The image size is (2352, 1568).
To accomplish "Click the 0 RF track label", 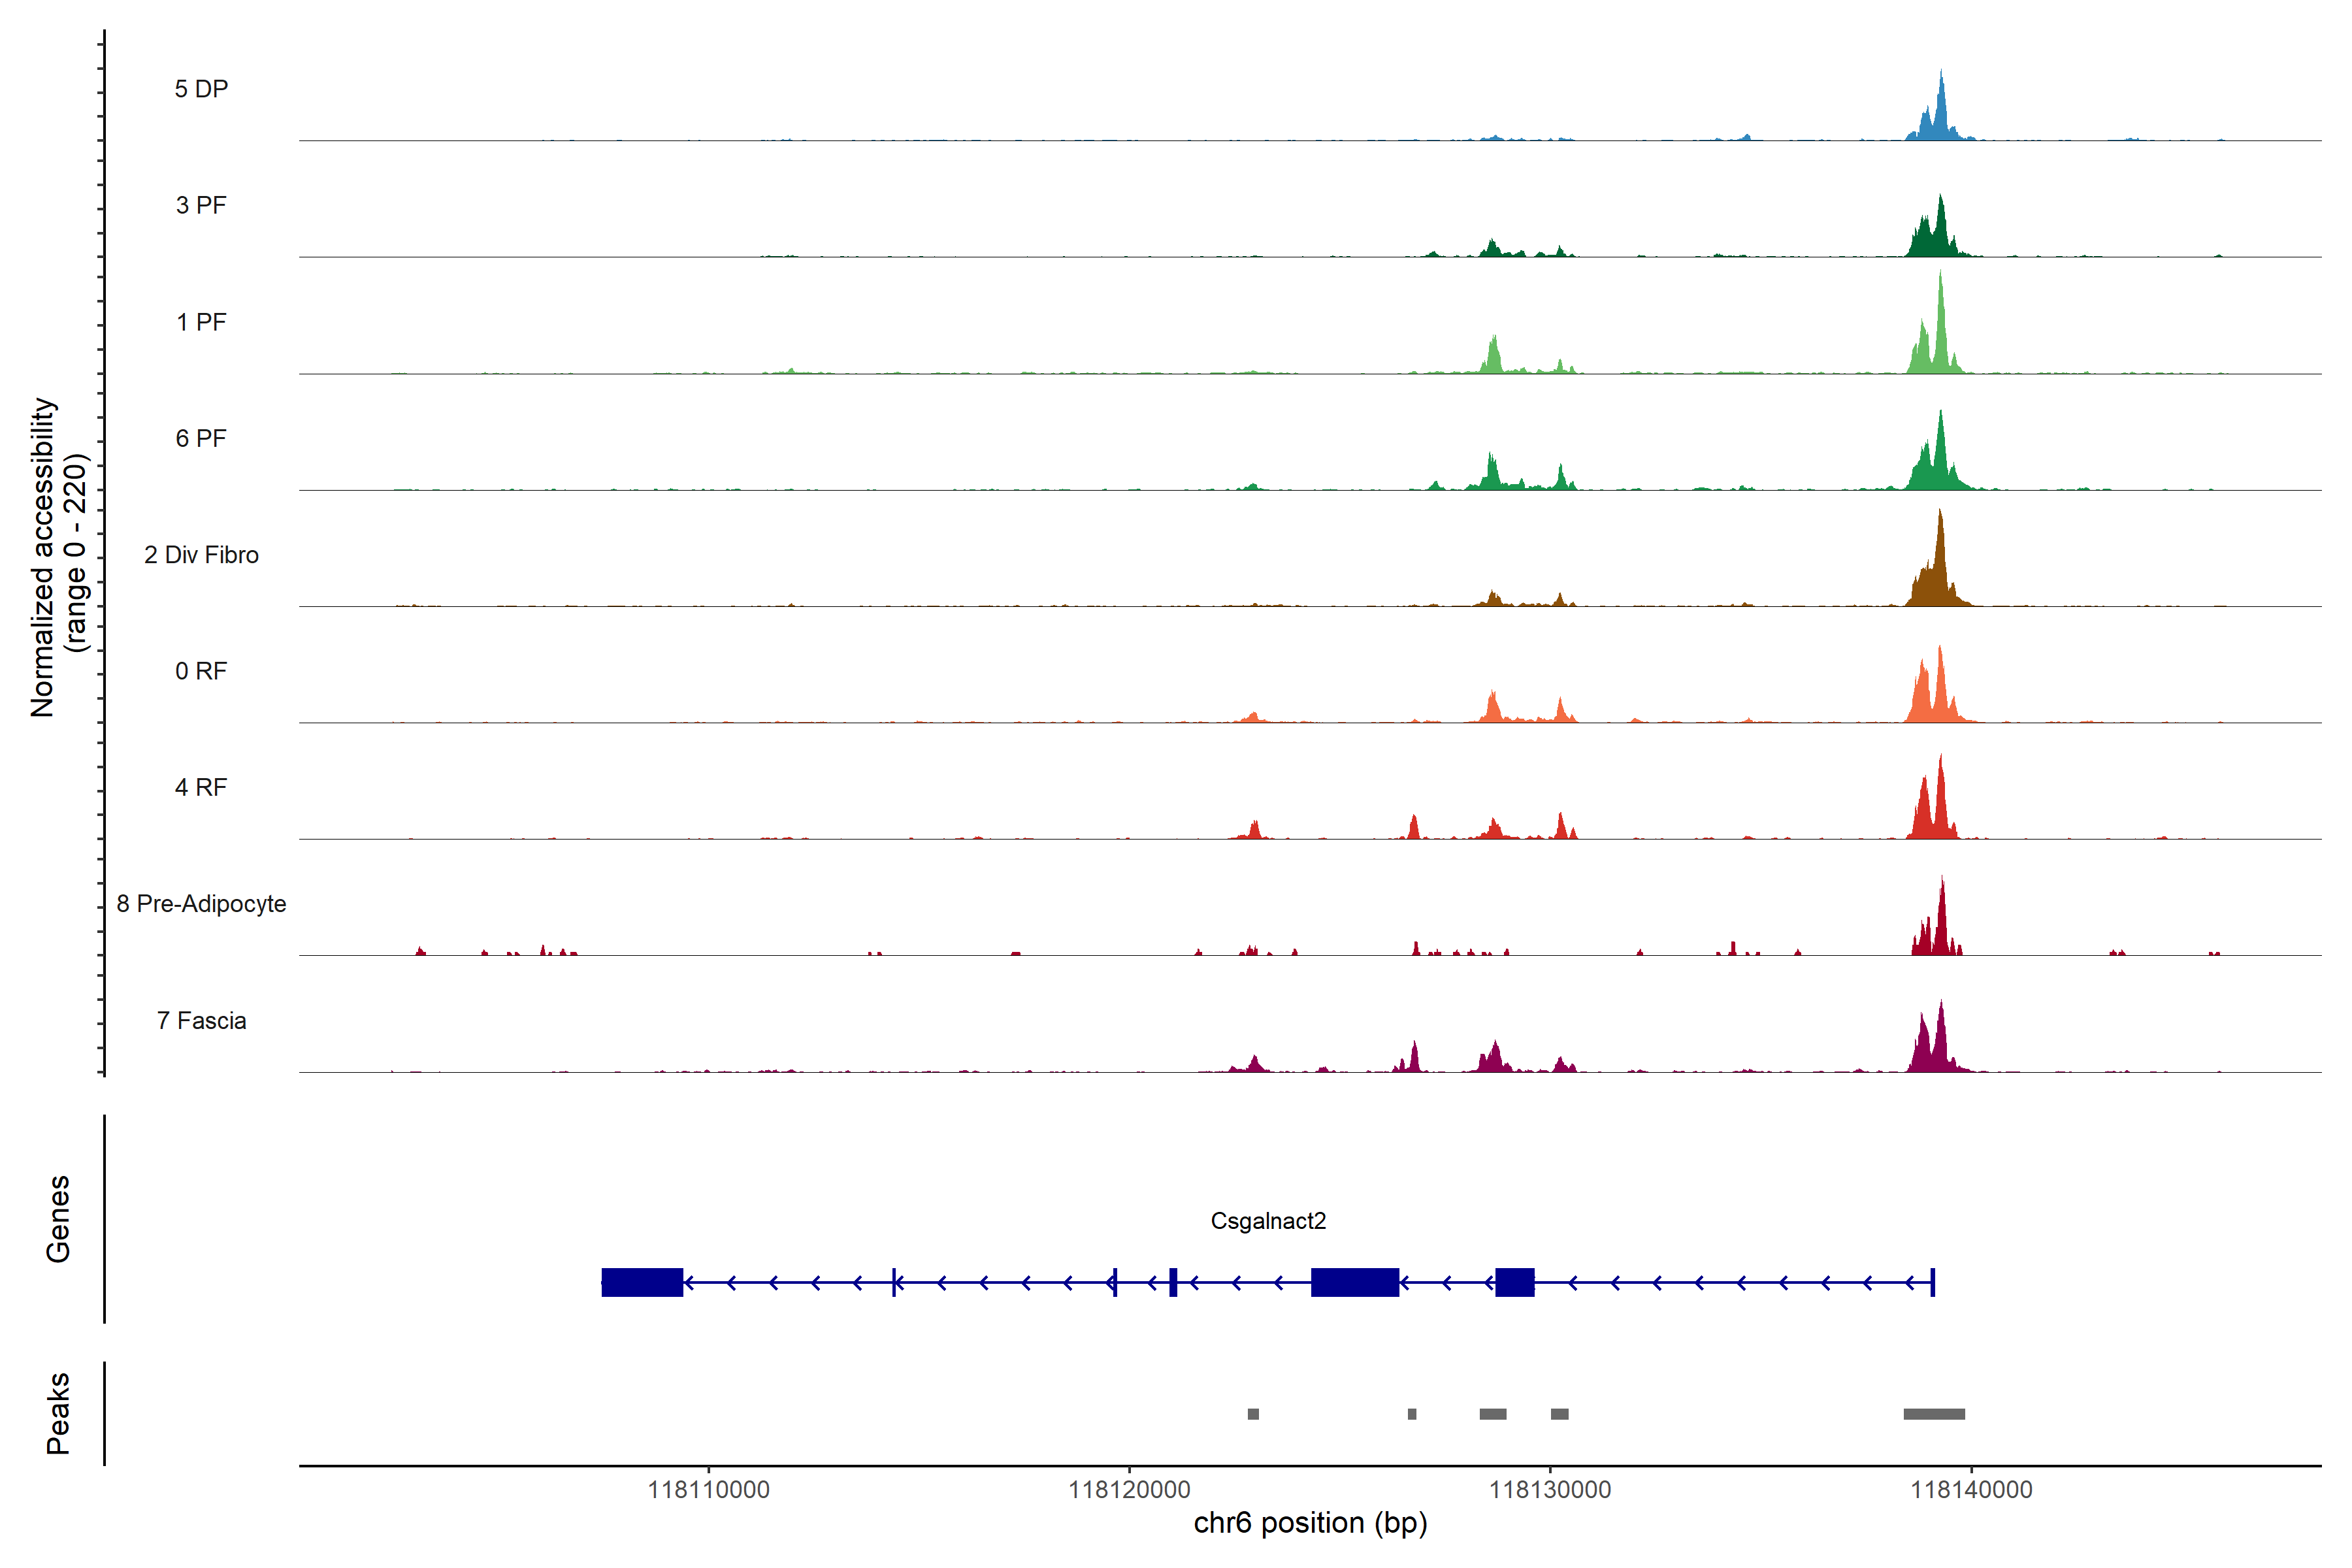I will click(x=201, y=671).
